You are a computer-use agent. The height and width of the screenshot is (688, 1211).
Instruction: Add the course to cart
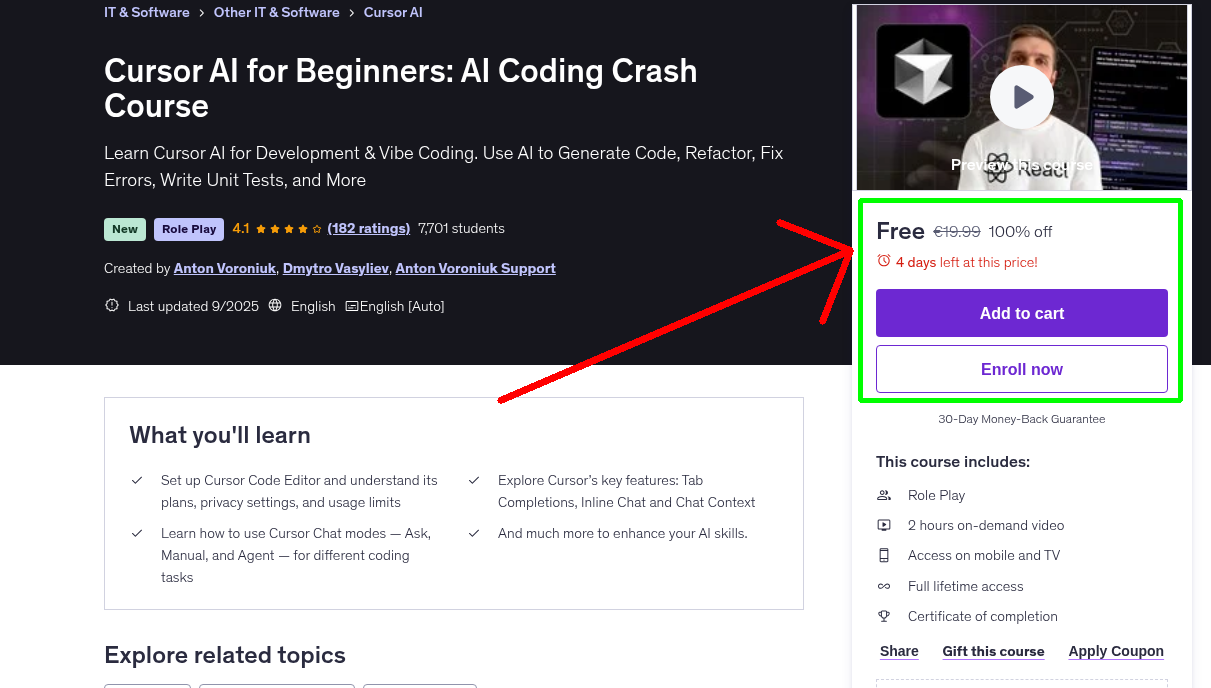click(x=1022, y=313)
